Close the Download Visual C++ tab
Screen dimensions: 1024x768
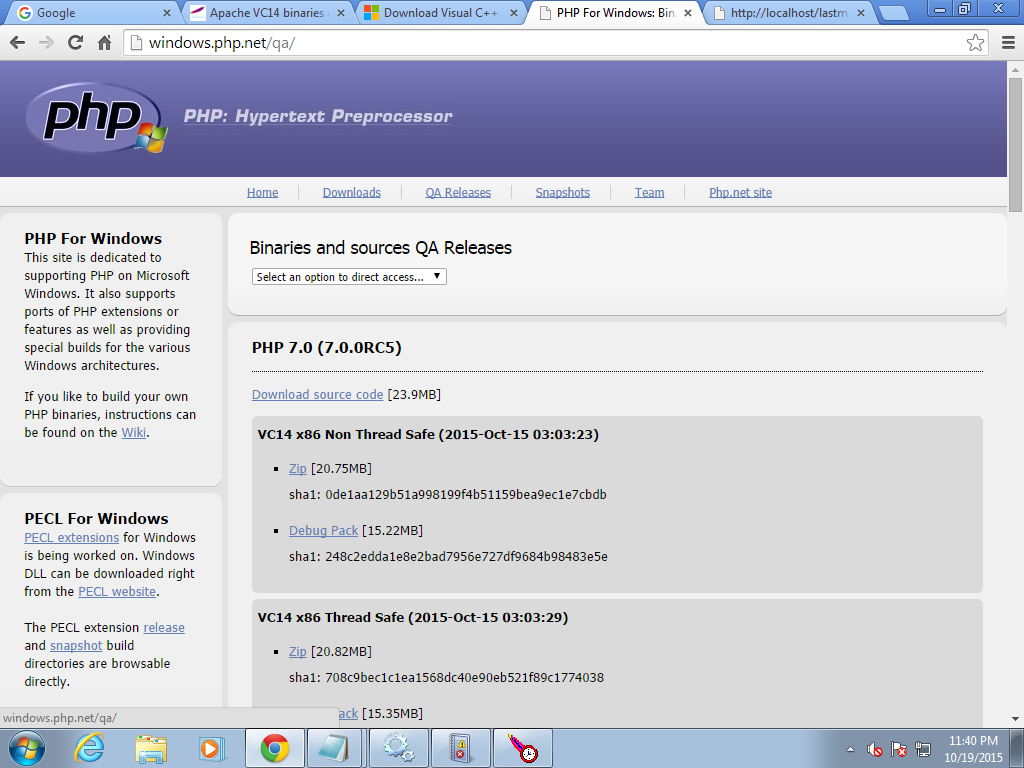tap(514, 13)
